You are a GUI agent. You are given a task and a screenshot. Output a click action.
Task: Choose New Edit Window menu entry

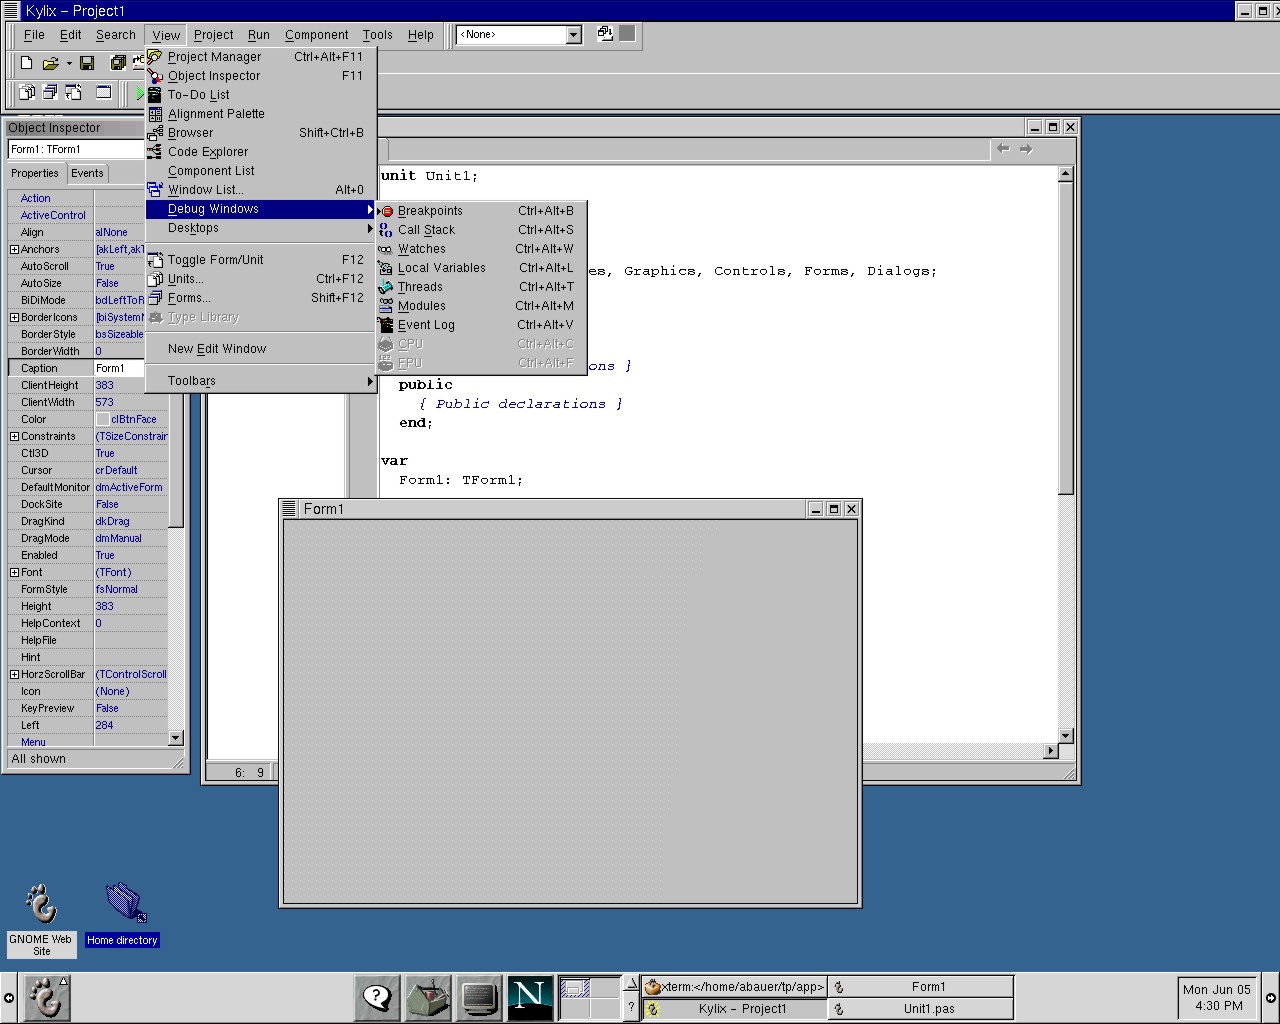click(x=260, y=349)
